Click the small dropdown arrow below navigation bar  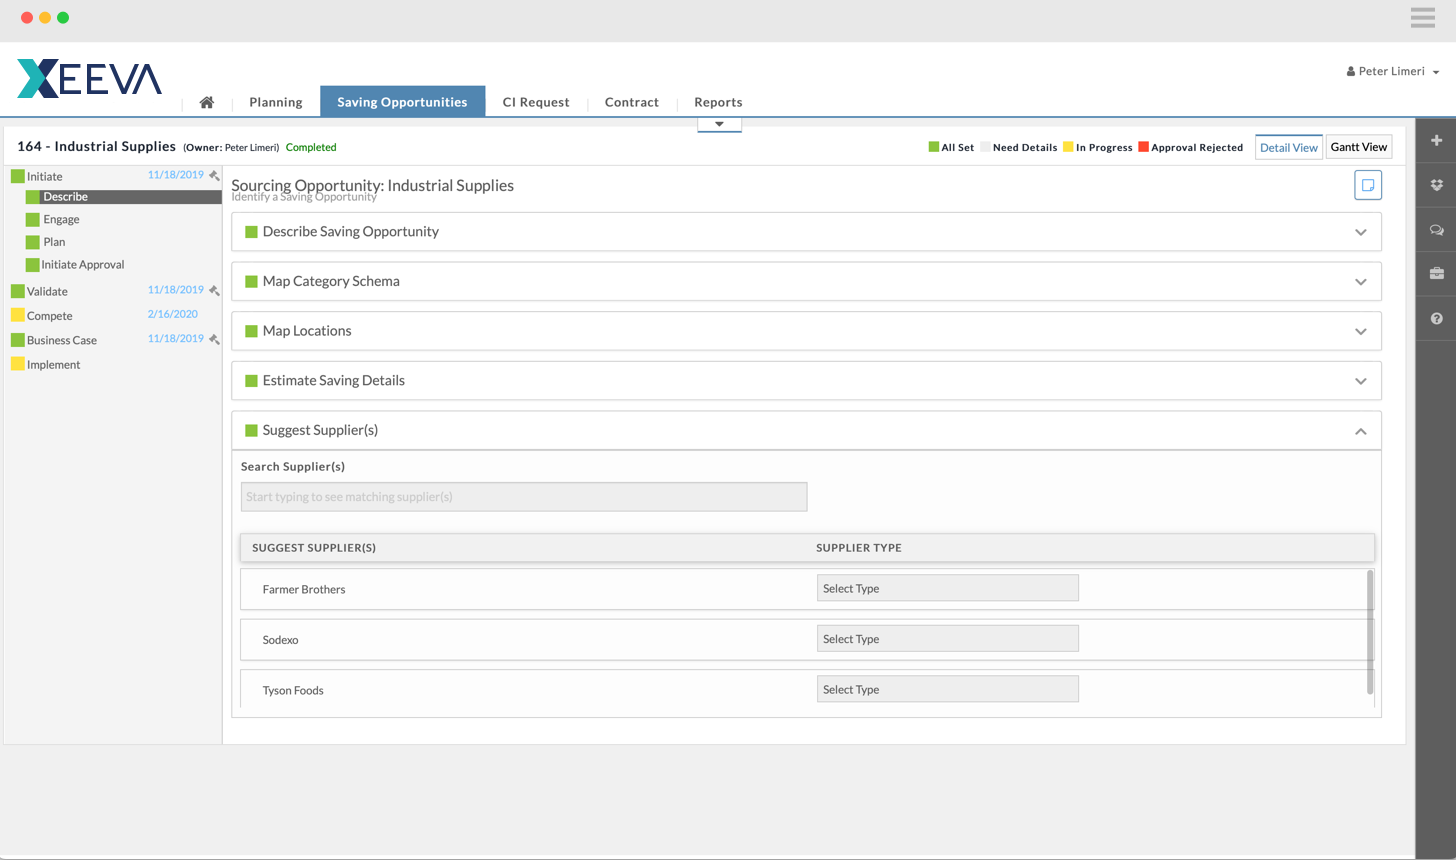pyautogui.click(x=719, y=125)
